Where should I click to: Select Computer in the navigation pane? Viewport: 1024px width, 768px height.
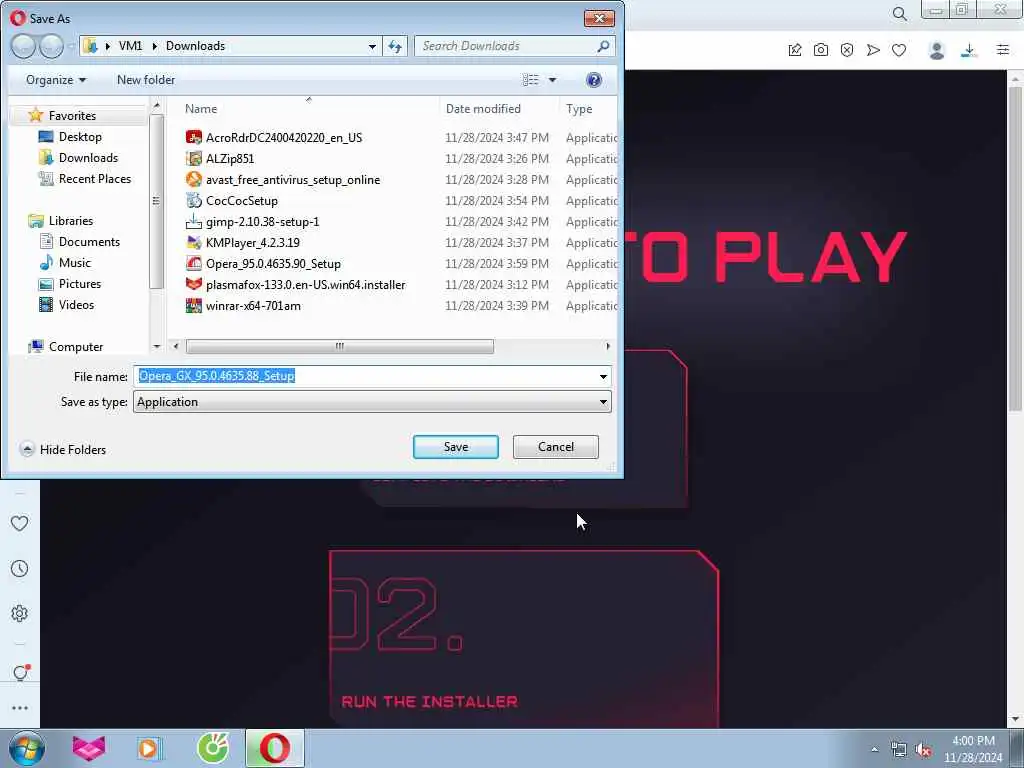pos(75,347)
